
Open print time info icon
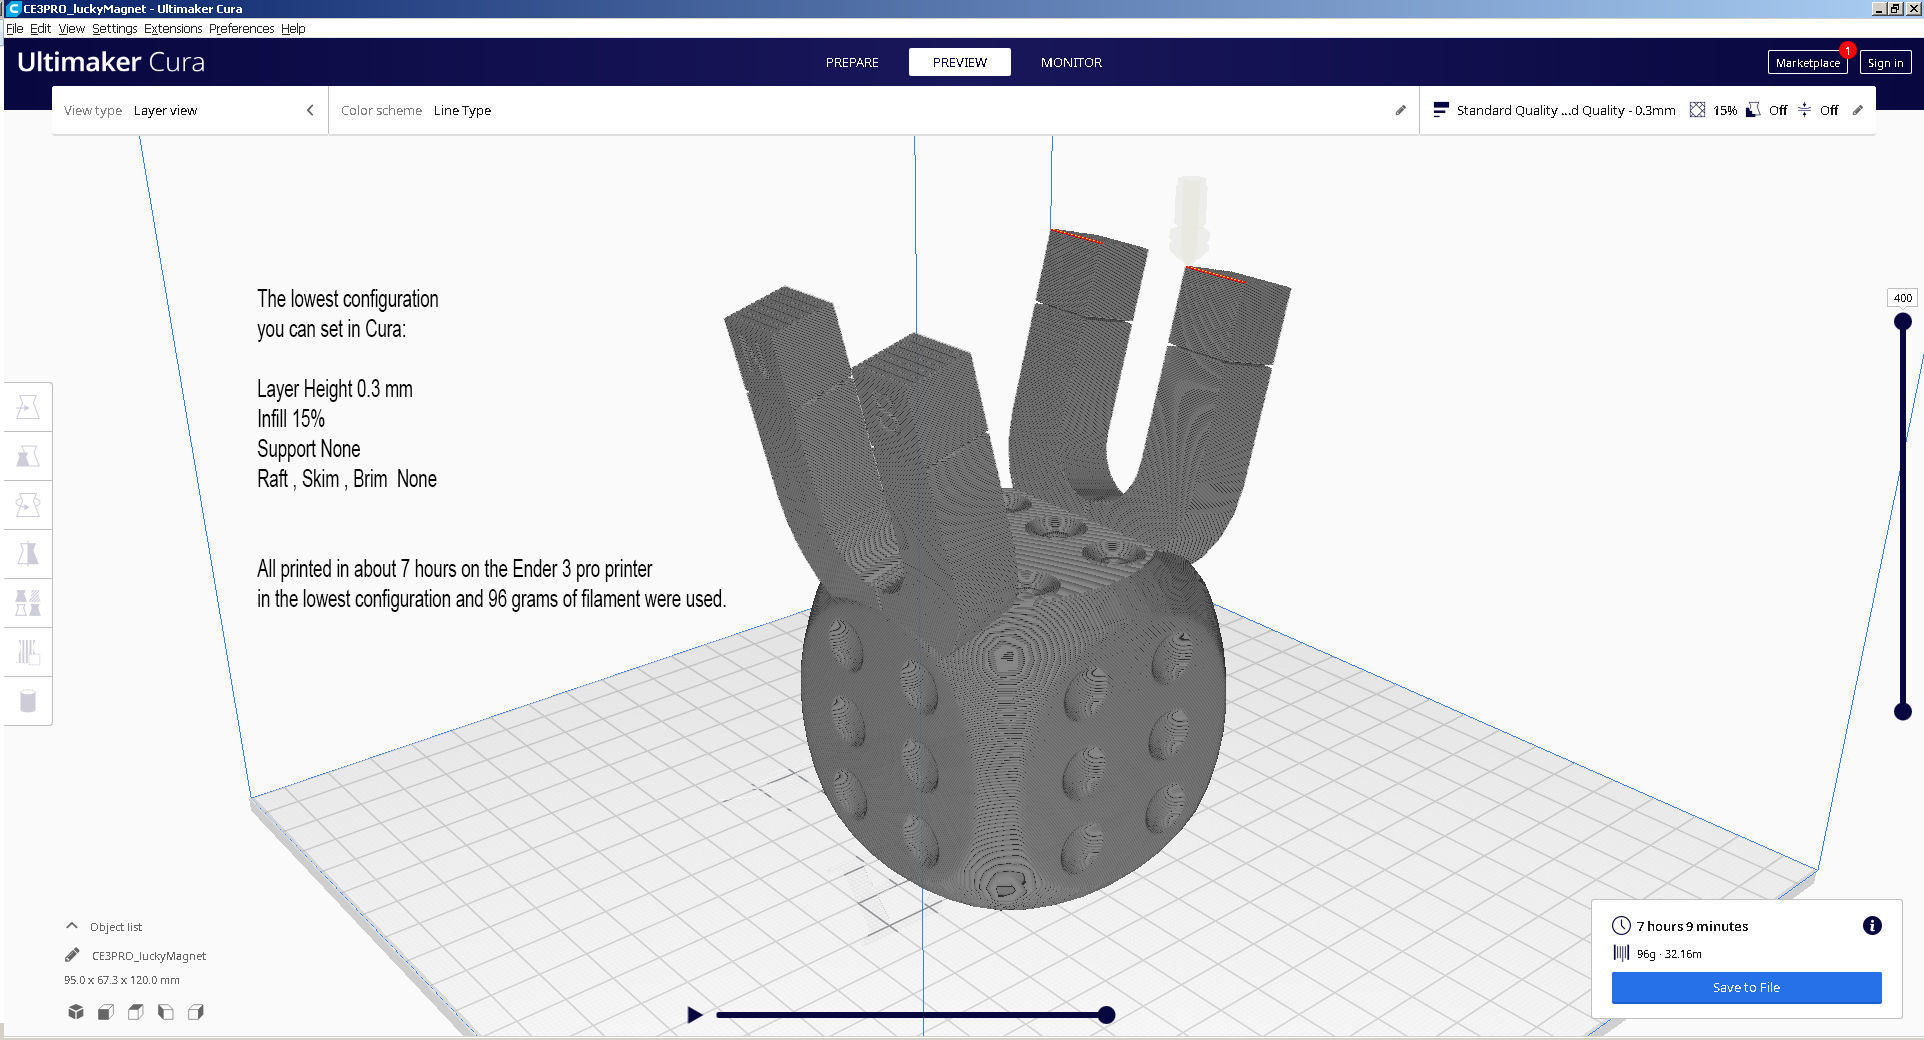1872,926
